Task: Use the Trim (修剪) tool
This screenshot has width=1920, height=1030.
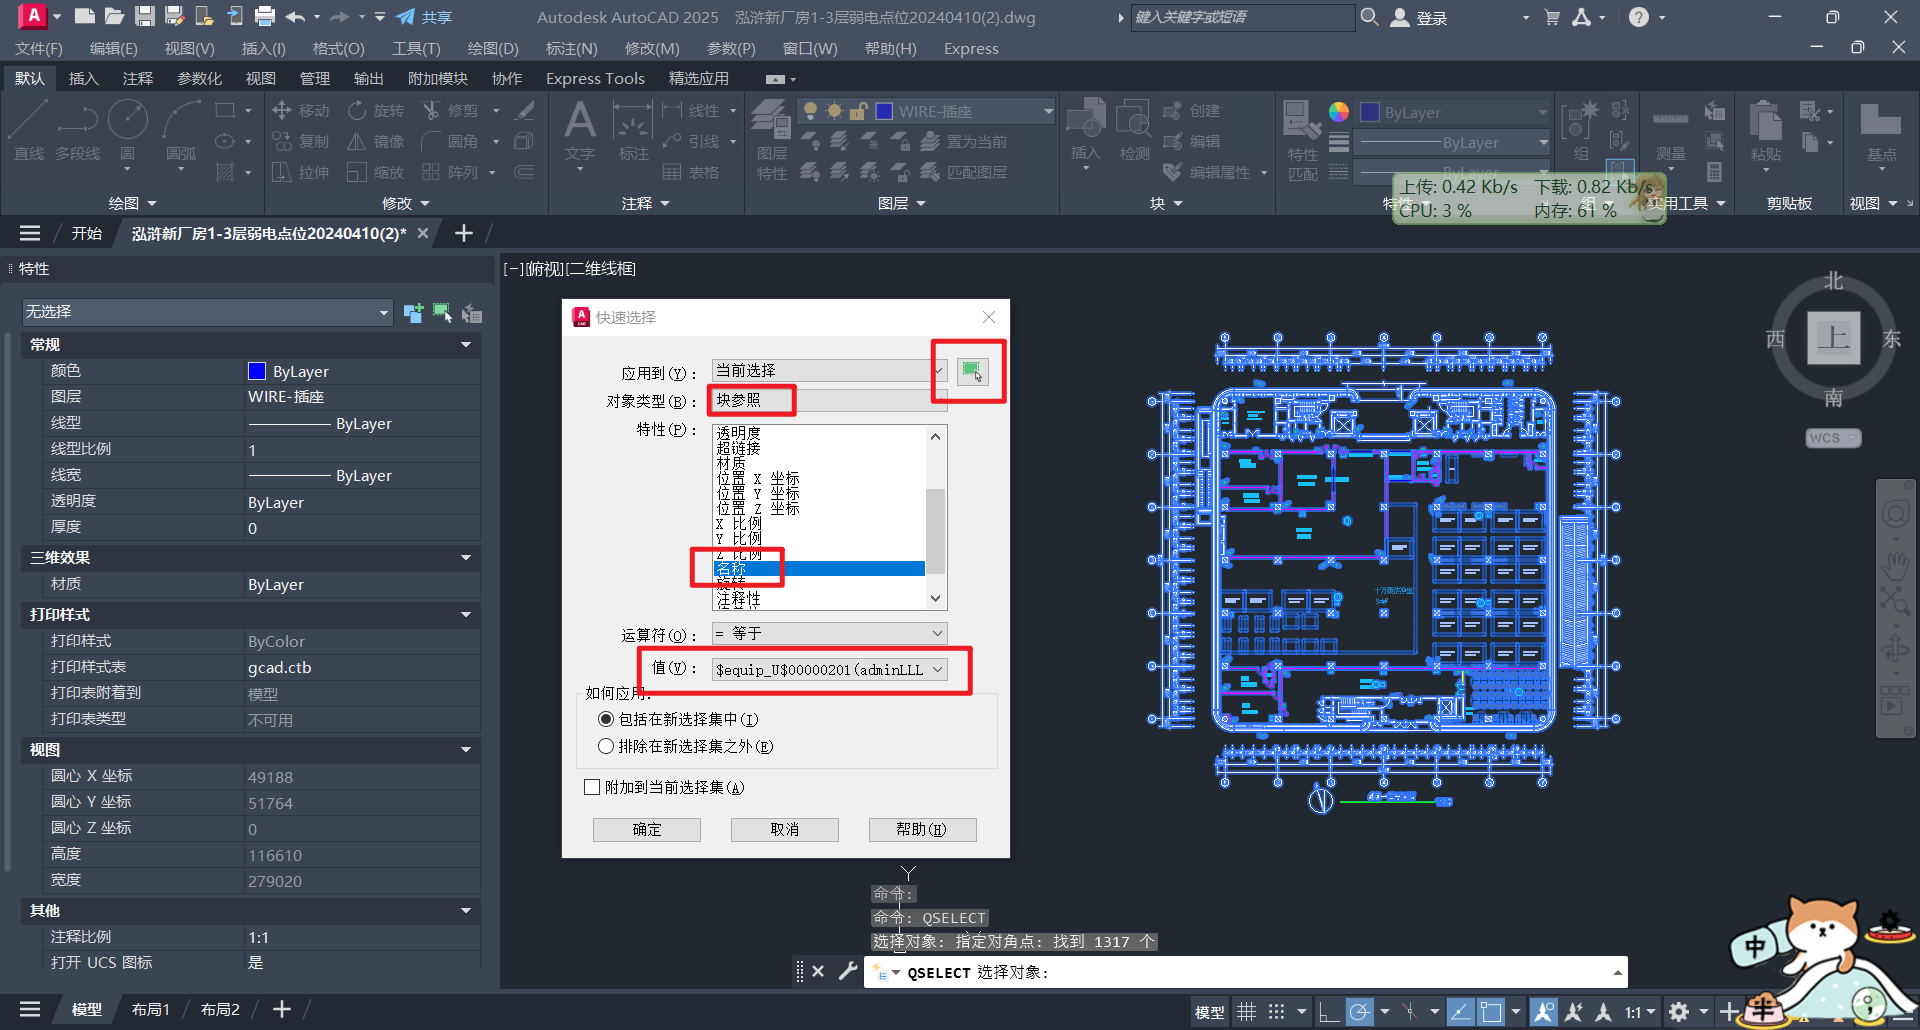Action: coord(451,110)
